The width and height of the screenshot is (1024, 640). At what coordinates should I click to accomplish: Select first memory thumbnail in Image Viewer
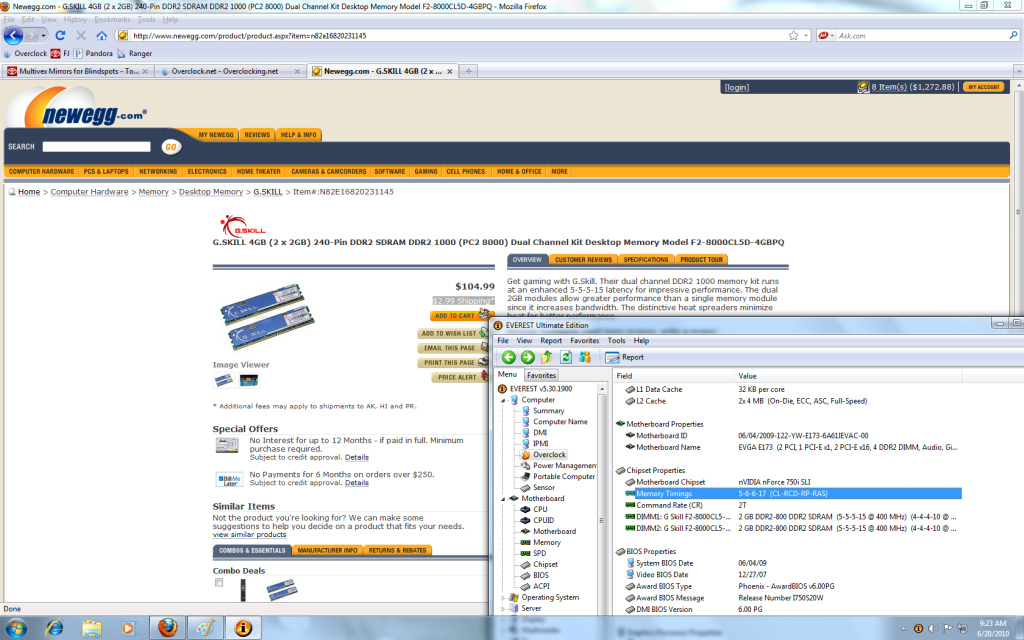224,380
